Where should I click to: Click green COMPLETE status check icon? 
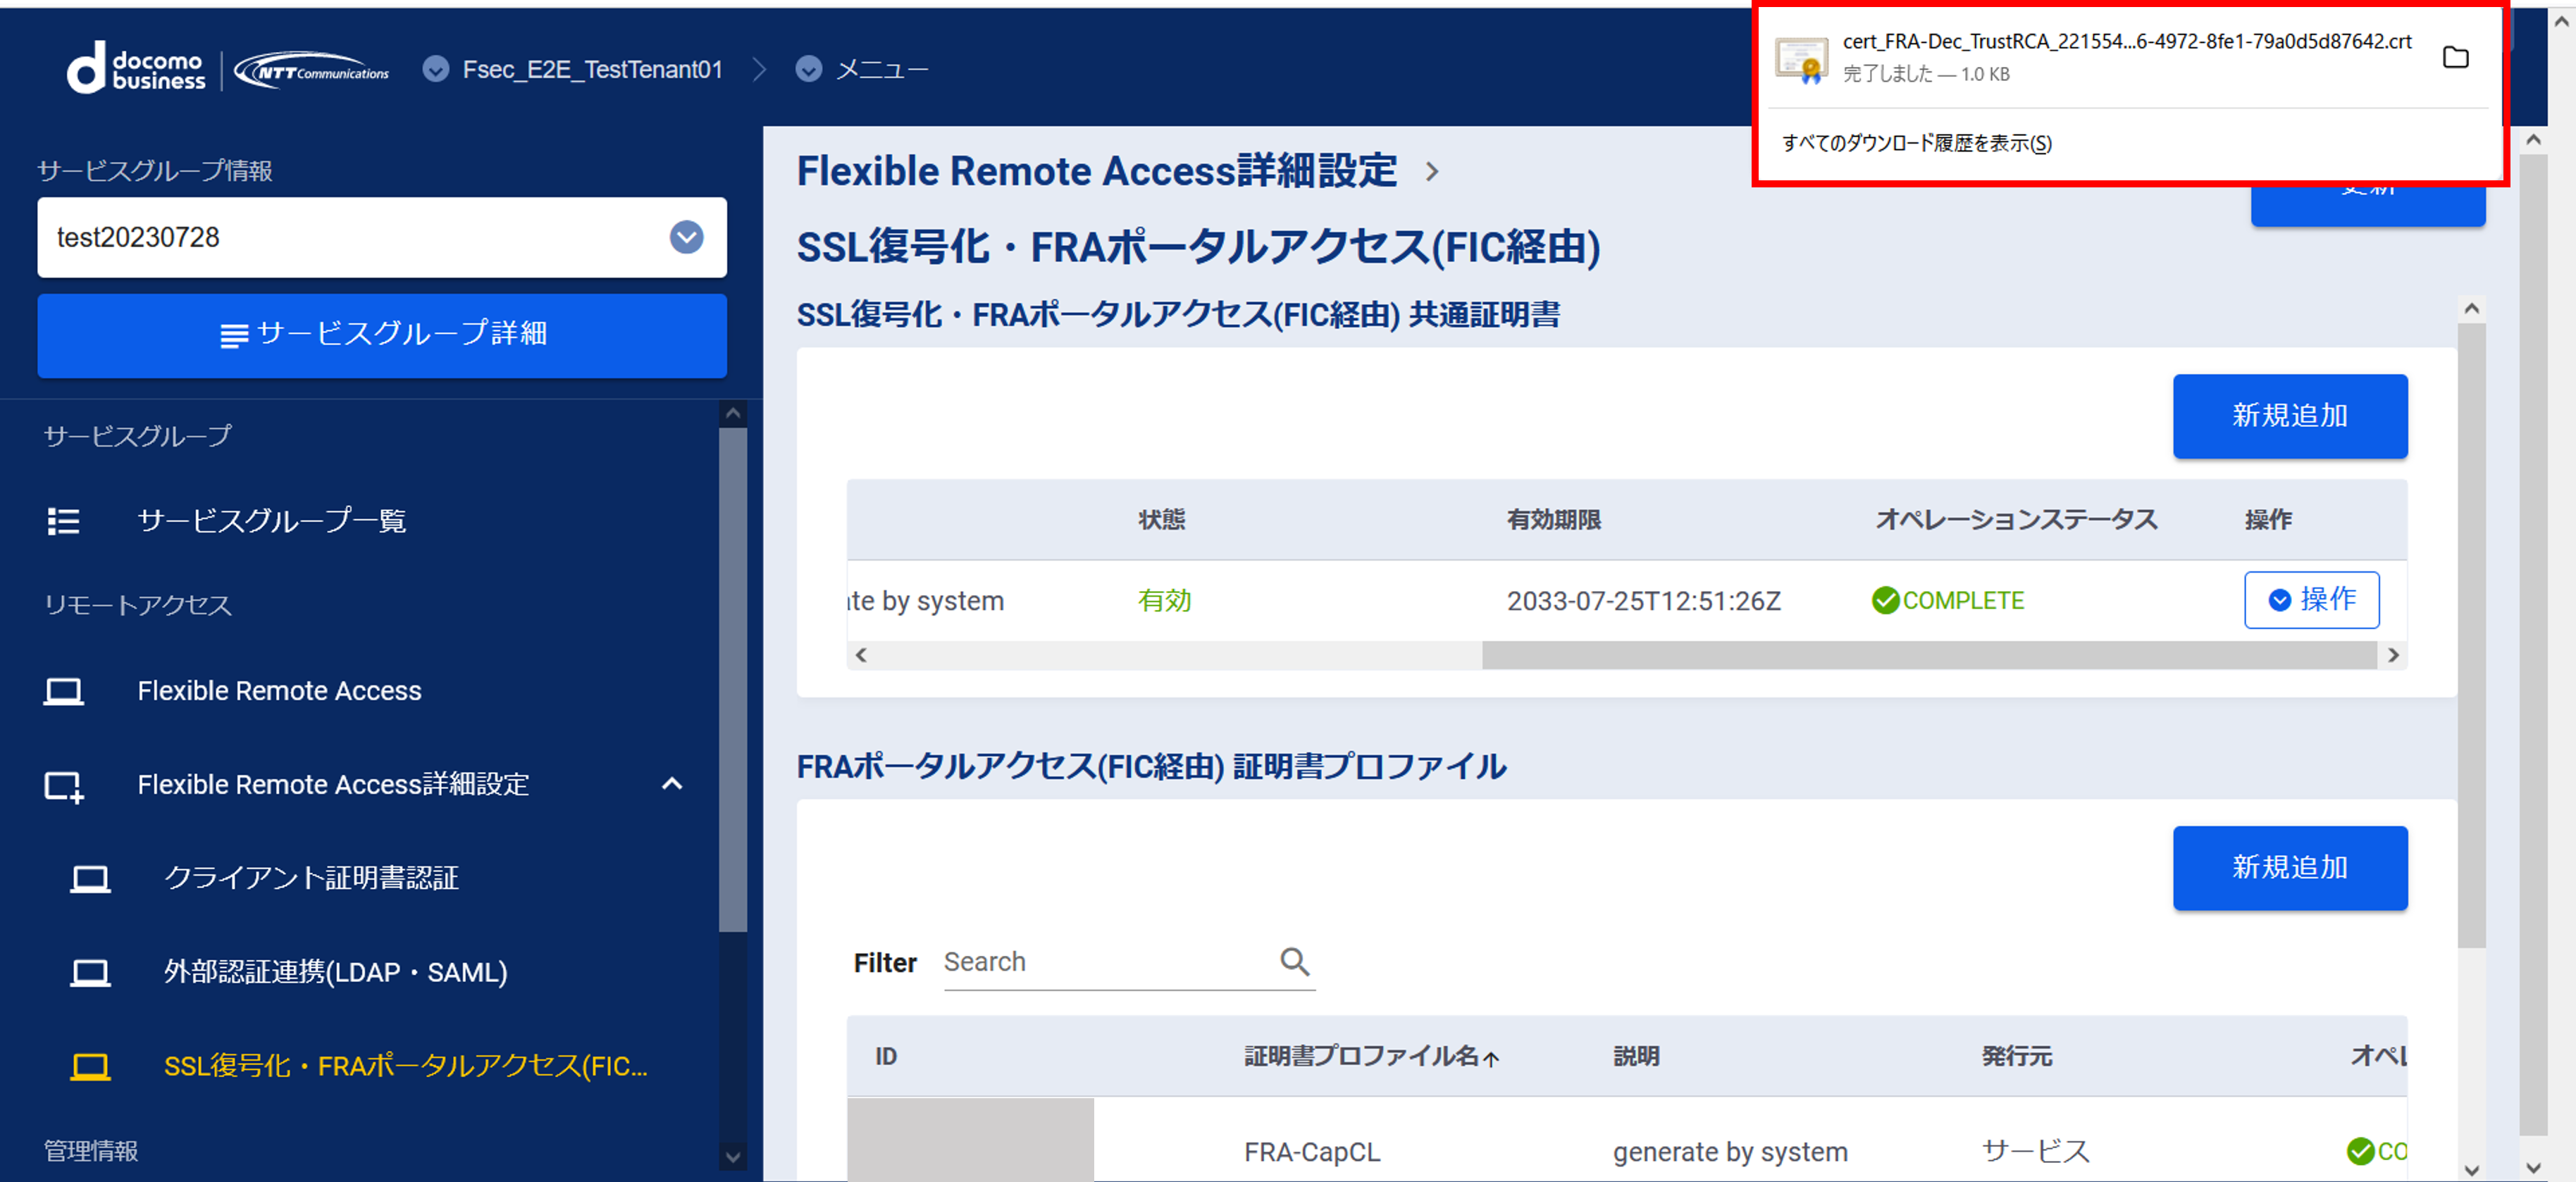[1885, 600]
